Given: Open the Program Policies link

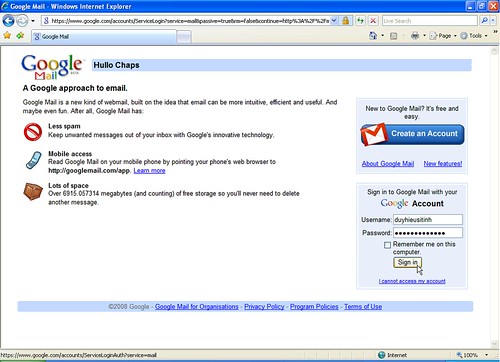Looking at the screenshot, I should click(x=314, y=307).
